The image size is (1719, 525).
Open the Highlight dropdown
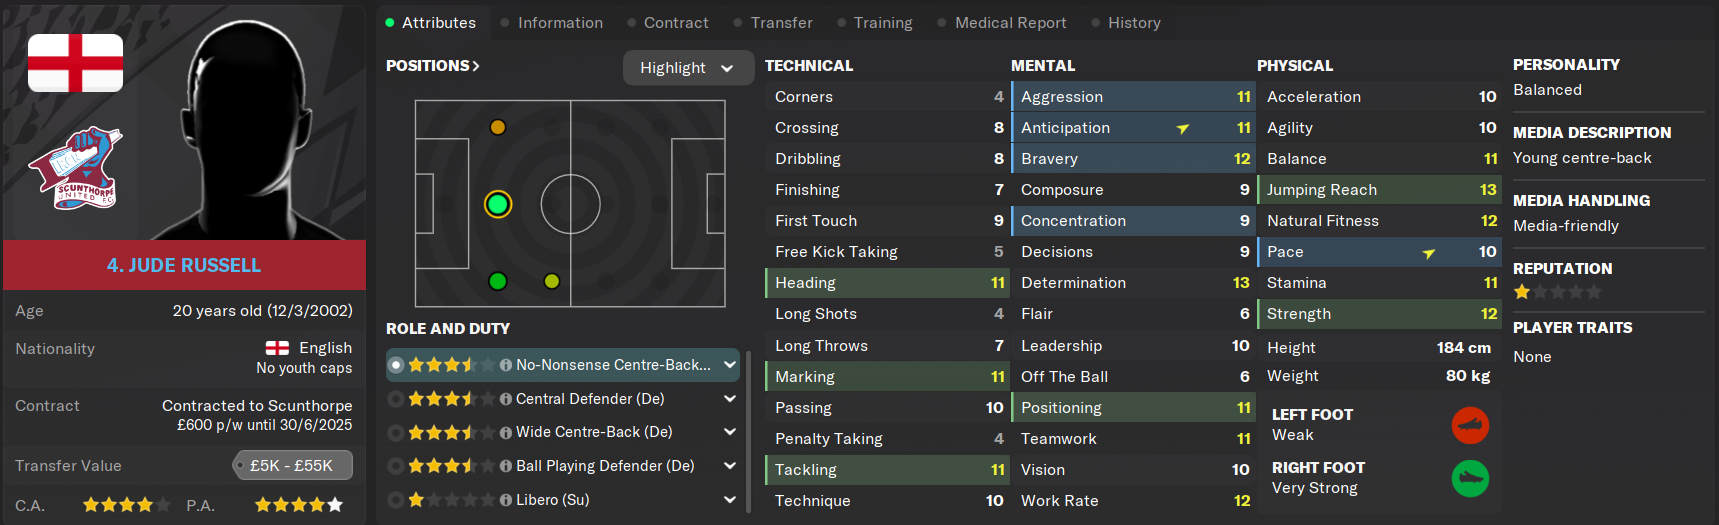687,68
